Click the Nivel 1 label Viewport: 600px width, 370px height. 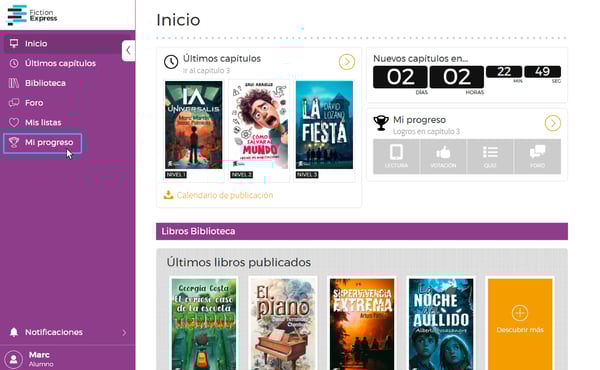click(x=176, y=174)
